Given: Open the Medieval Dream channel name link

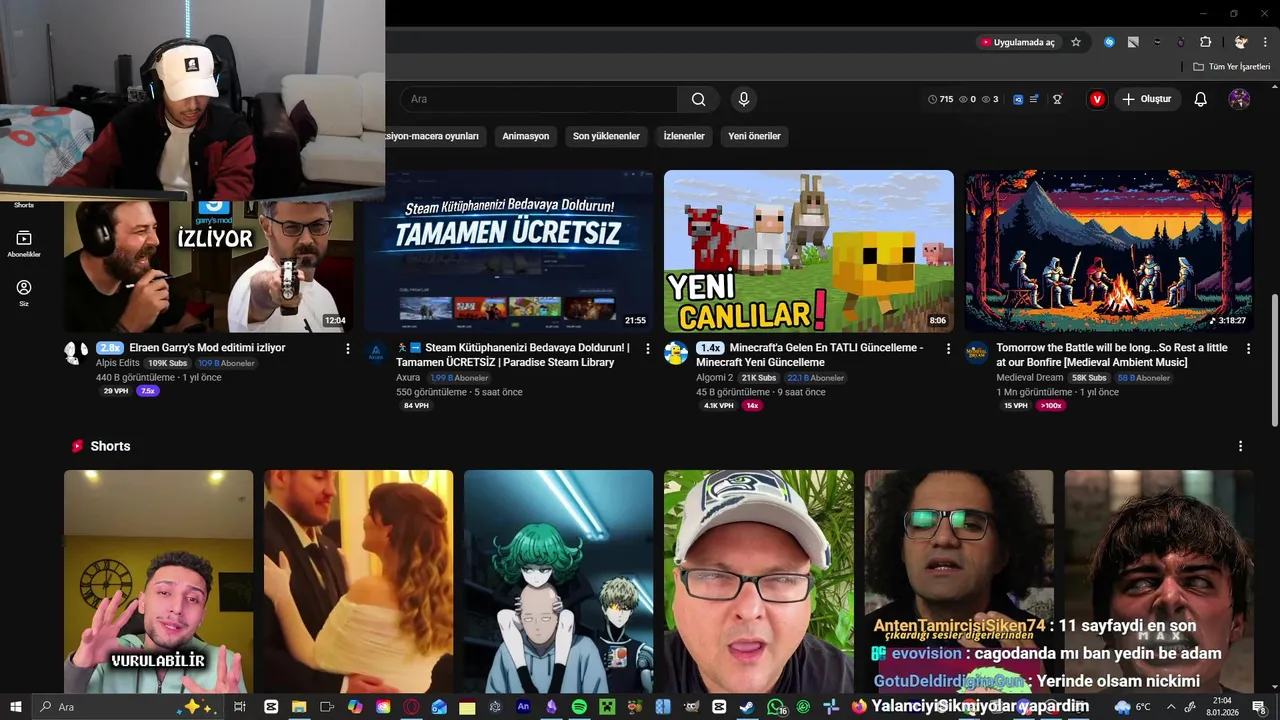Looking at the screenshot, I should coord(1030,378).
